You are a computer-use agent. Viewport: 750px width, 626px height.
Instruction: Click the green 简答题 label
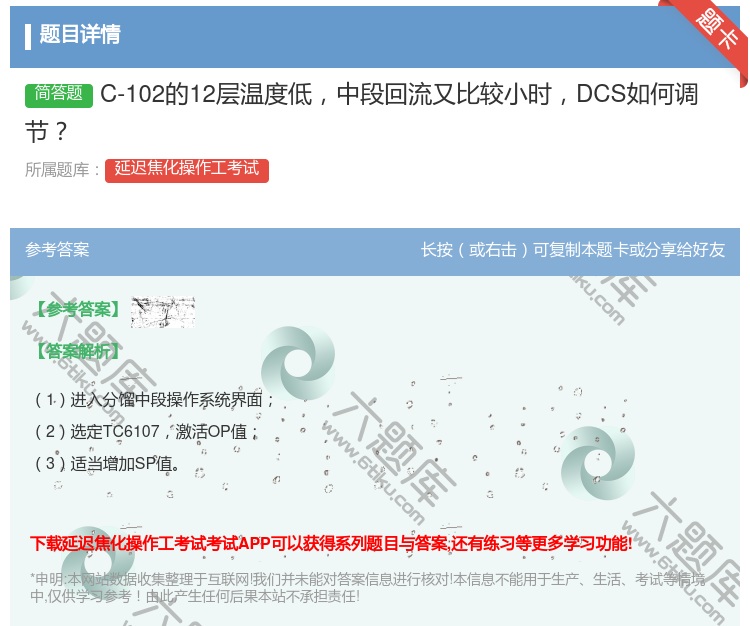click(x=59, y=94)
